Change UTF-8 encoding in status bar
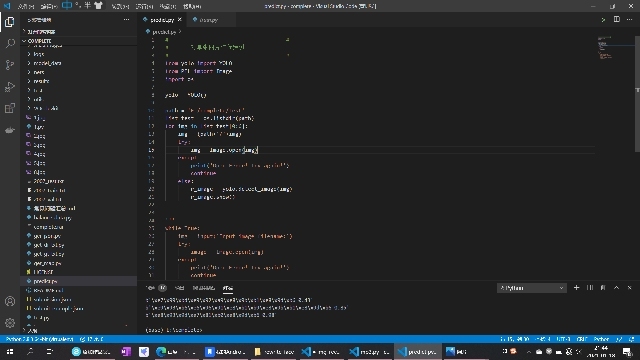Screen dimensions: 640x360 pyautogui.click(x=564, y=339)
